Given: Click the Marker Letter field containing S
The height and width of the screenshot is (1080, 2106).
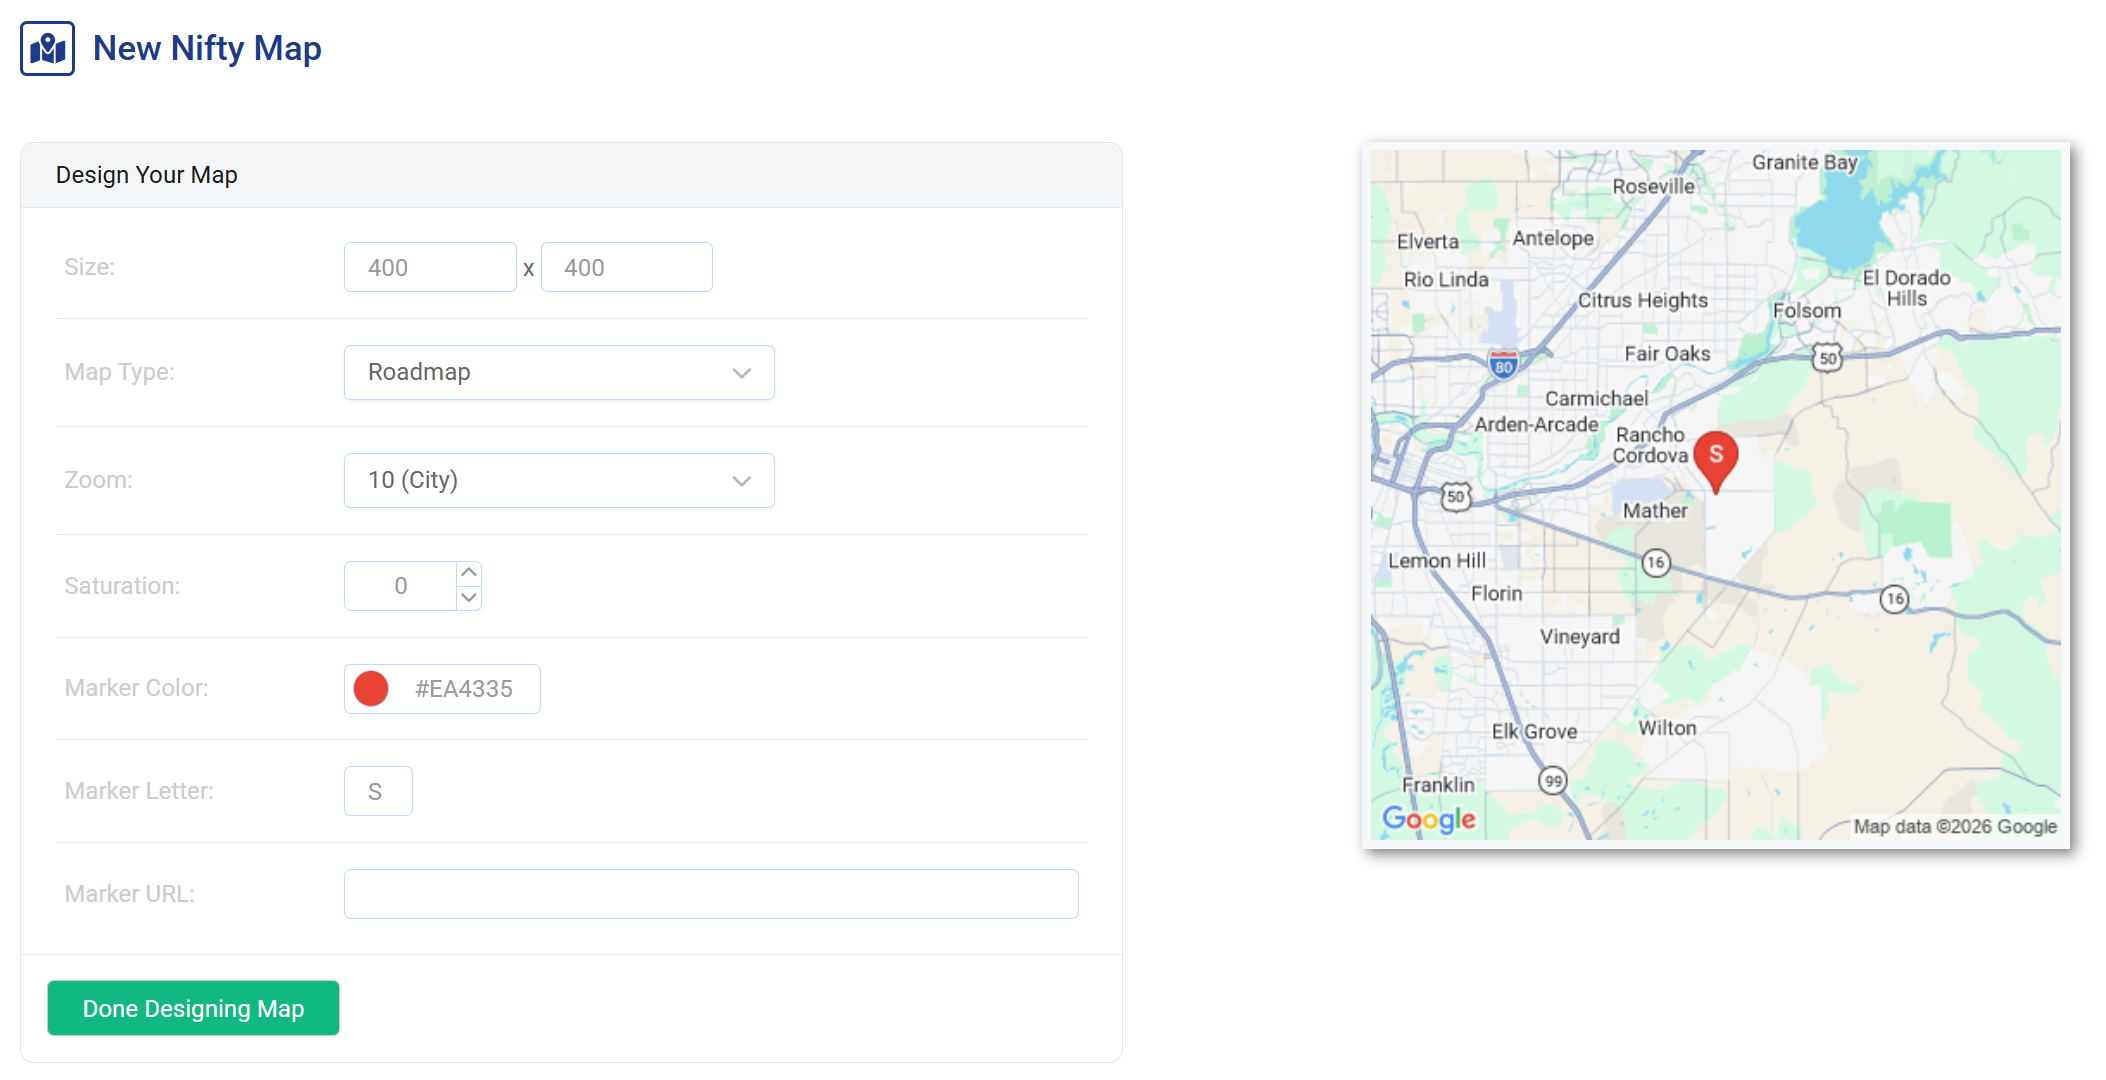Looking at the screenshot, I should (378, 790).
